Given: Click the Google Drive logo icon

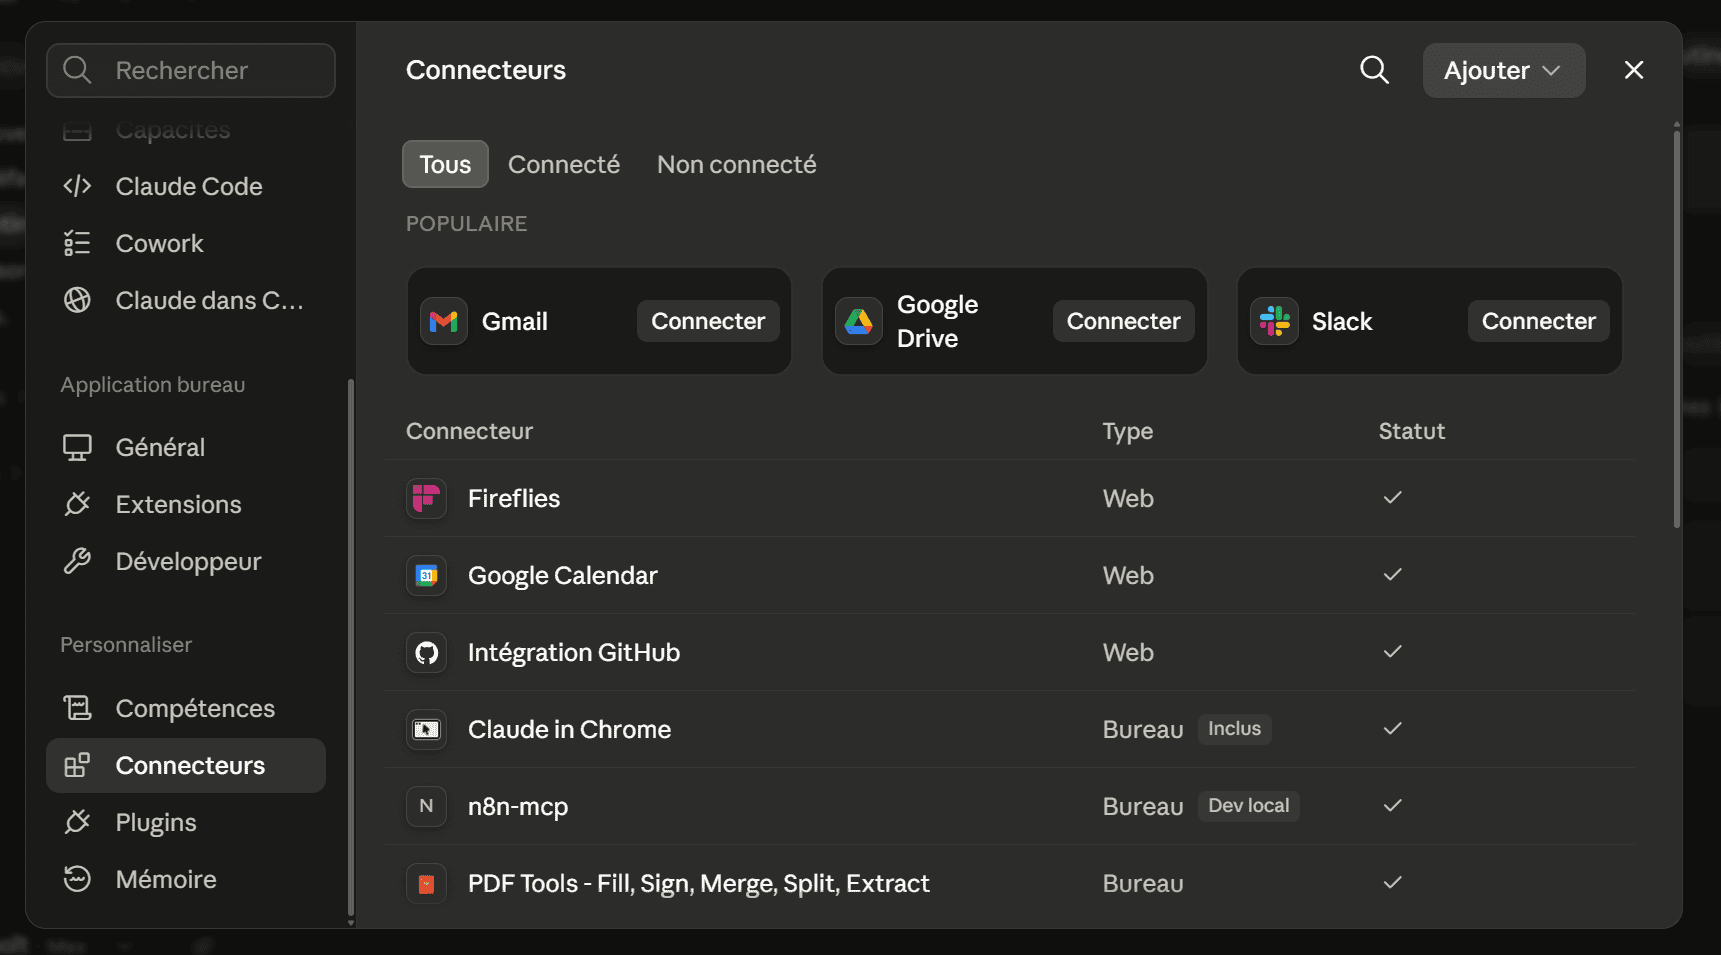Looking at the screenshot, I should (859, 321).
